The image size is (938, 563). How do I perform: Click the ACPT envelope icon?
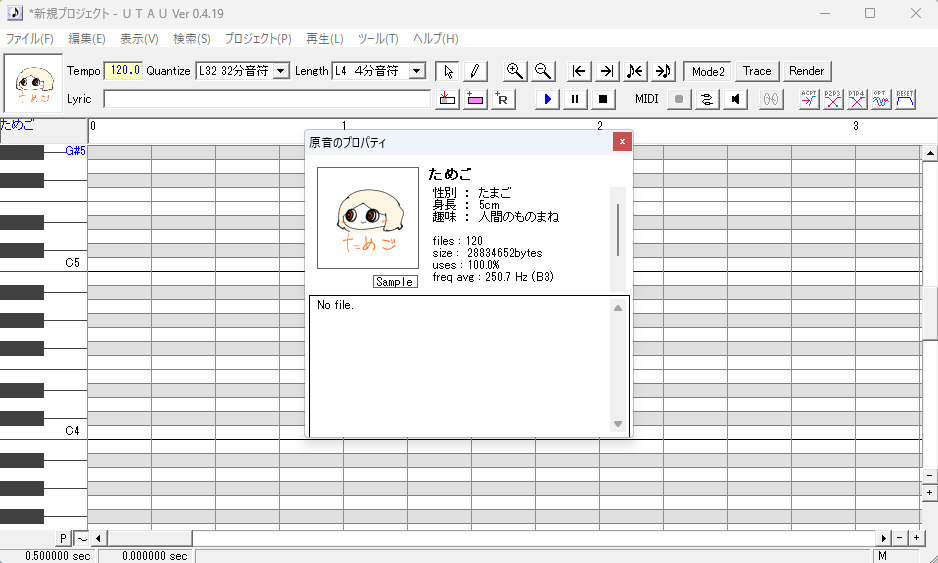click(809, 99)
